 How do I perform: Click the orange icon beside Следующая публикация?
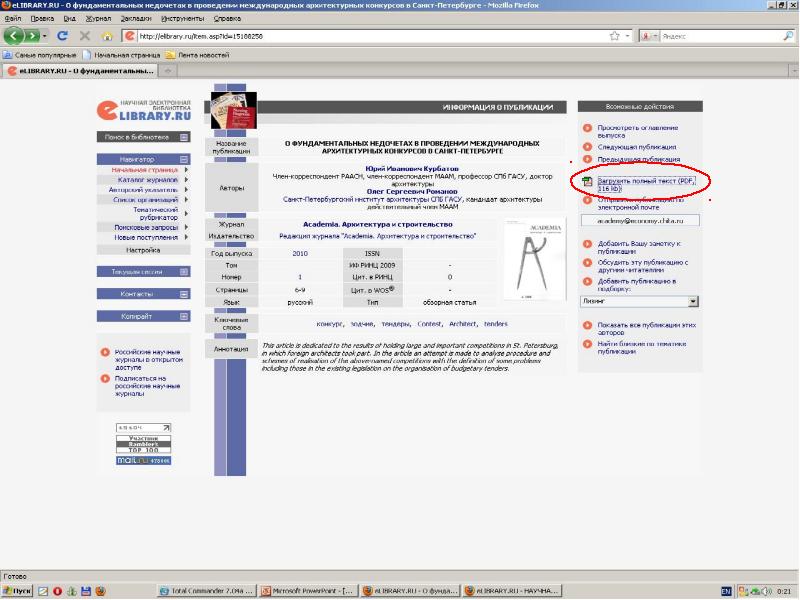[587, 147]
